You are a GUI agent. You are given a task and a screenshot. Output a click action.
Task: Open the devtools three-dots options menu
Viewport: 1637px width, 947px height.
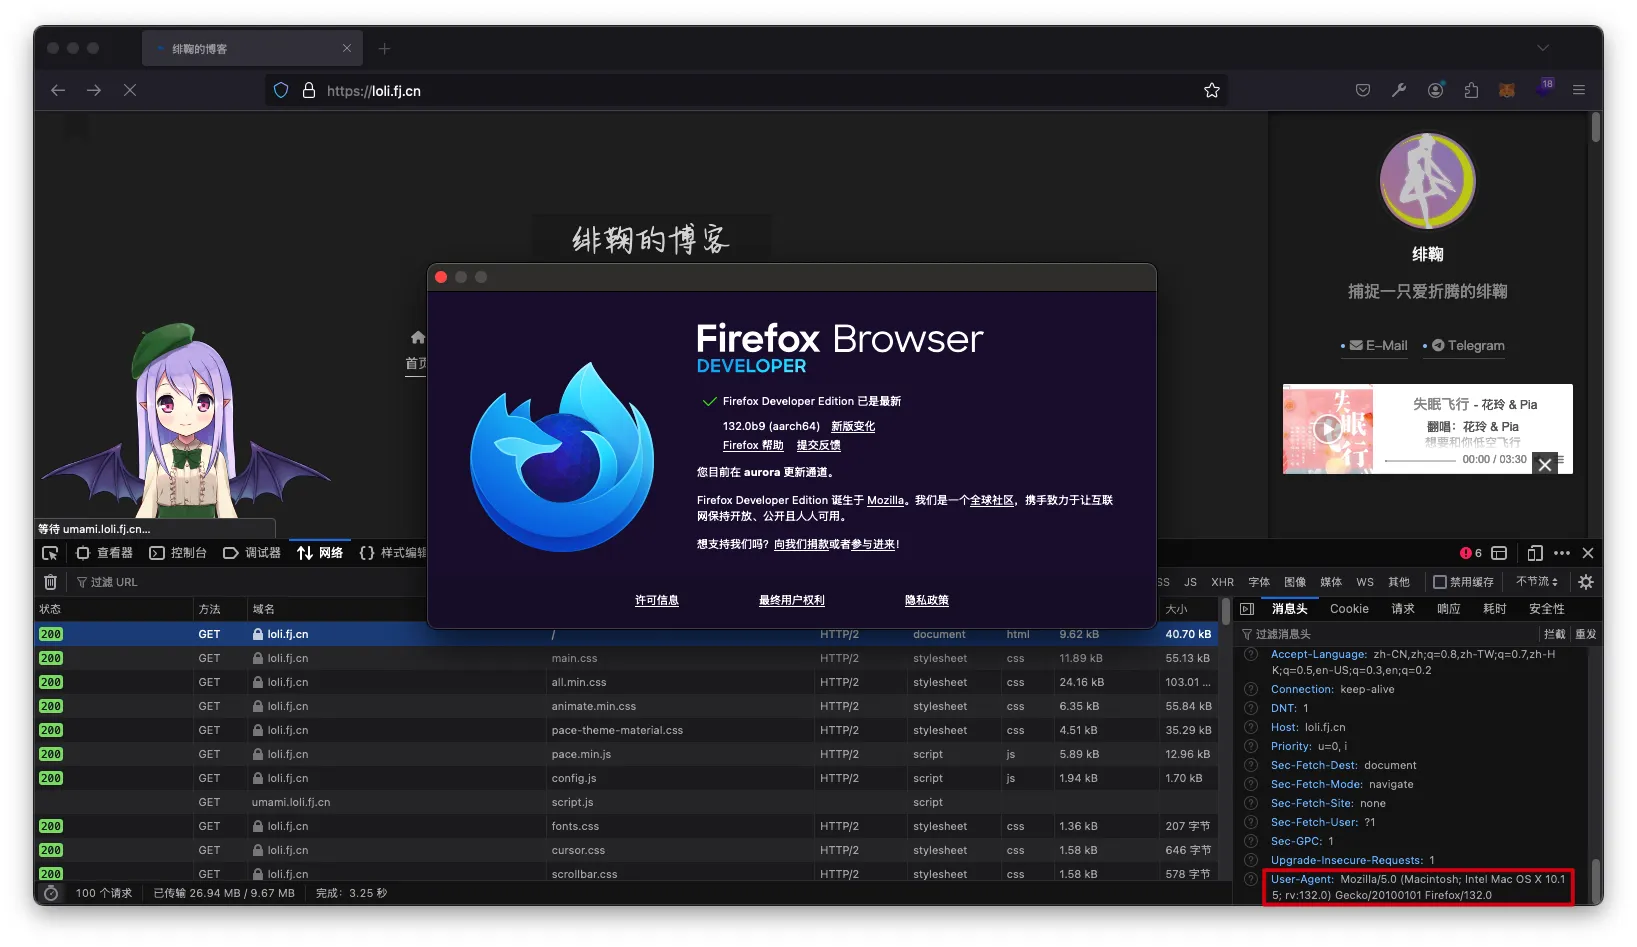[x=1562, y=553]
